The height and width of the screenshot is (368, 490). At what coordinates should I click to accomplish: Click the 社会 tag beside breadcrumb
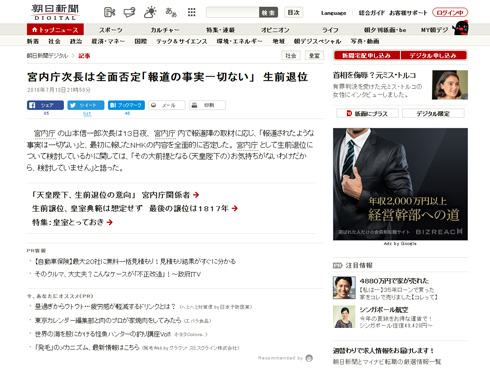tap(291, 56)
